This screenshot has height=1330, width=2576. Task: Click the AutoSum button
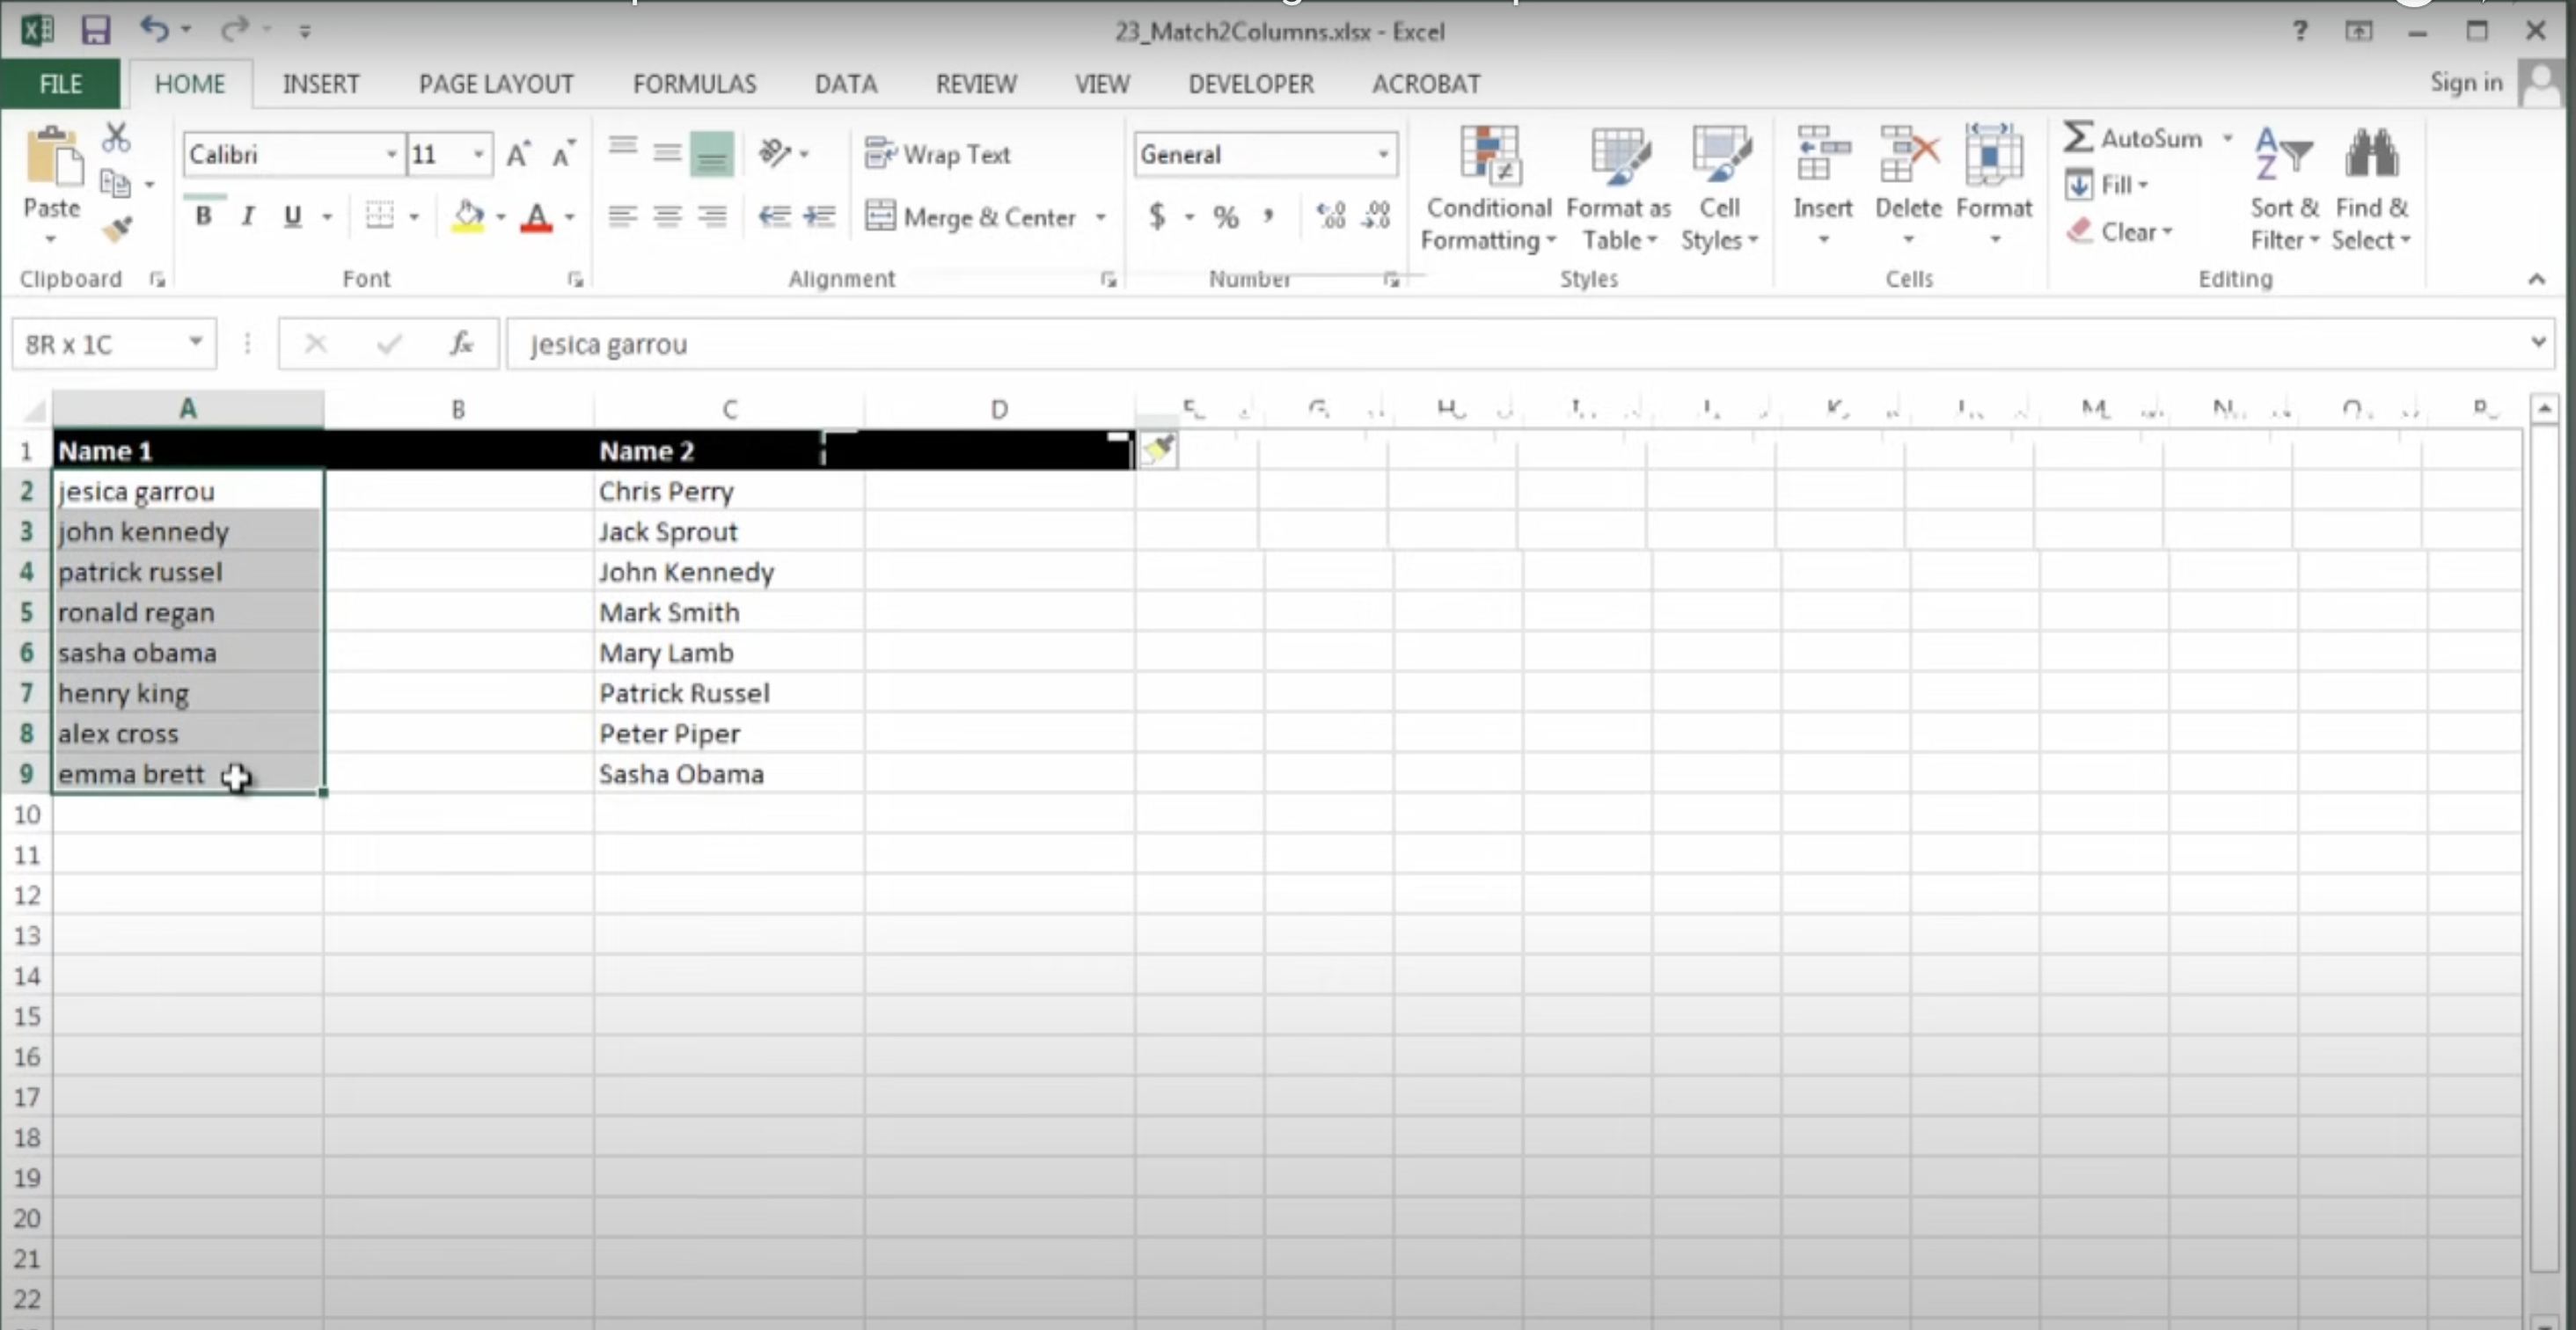point(2133,138)
